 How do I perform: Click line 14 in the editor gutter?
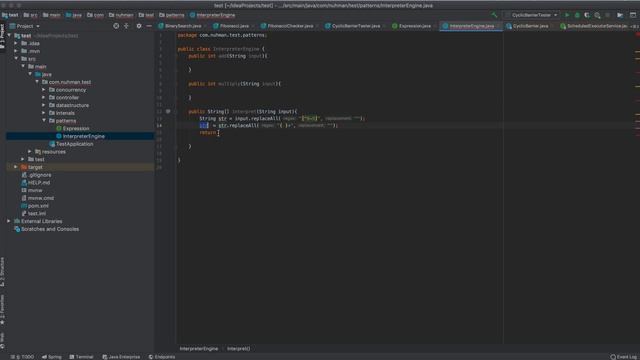pyautogui.click(x=159, y=125)
